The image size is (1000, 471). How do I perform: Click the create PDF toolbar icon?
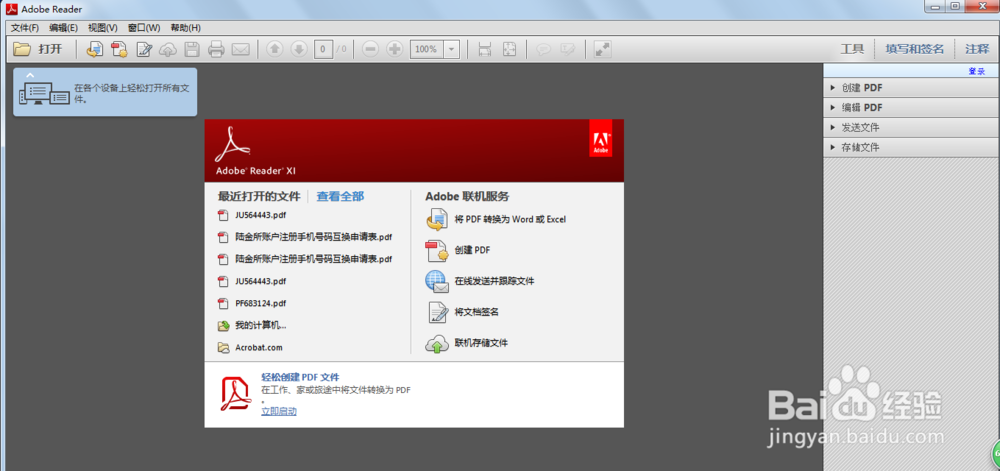point(119,49)
